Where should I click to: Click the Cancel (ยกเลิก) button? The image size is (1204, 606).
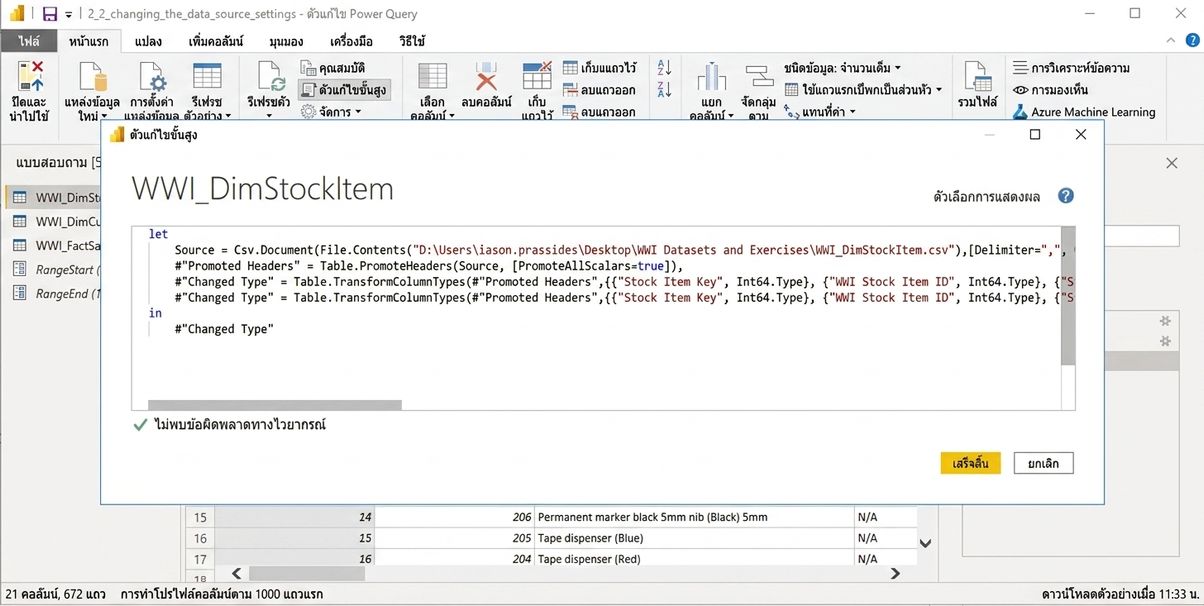point(1043,463)
